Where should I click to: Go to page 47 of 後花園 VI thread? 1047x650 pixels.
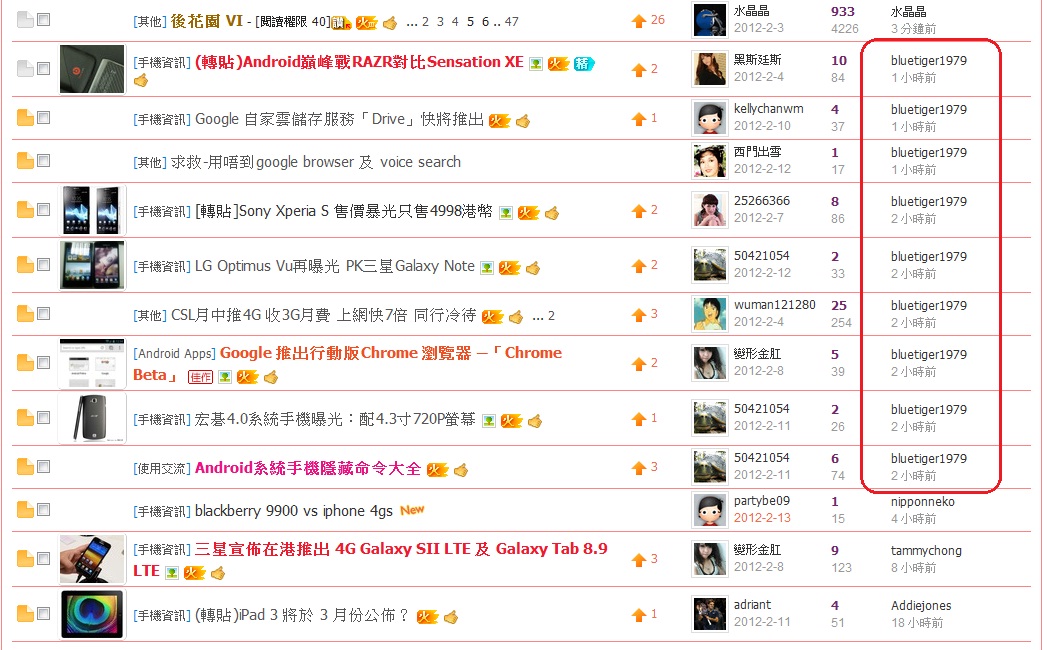tap(511, 21)
